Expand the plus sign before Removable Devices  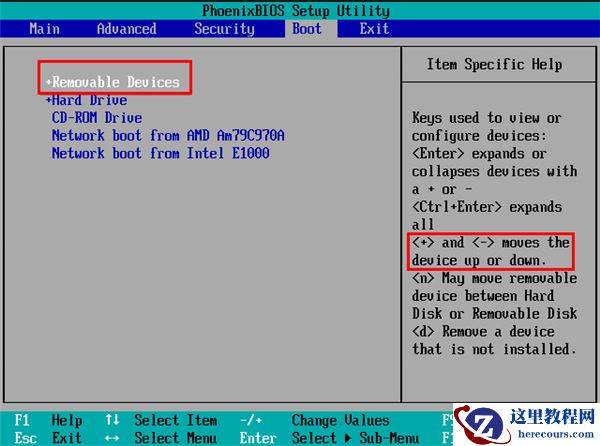(x=49, y=82)
